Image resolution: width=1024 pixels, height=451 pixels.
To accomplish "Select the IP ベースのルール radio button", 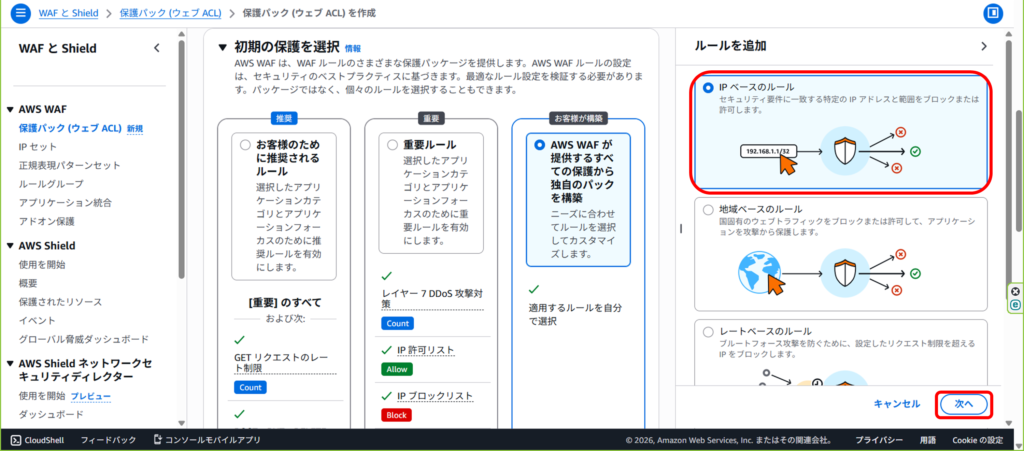I will click(x=708, y=88).
